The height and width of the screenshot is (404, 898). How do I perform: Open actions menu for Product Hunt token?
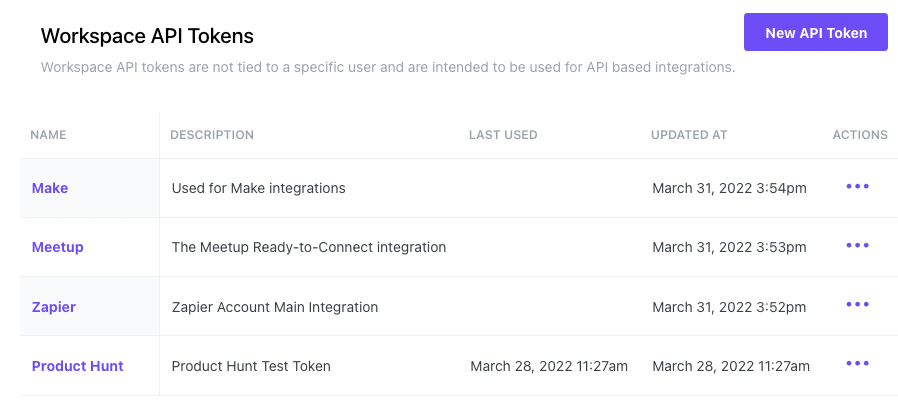857,364
